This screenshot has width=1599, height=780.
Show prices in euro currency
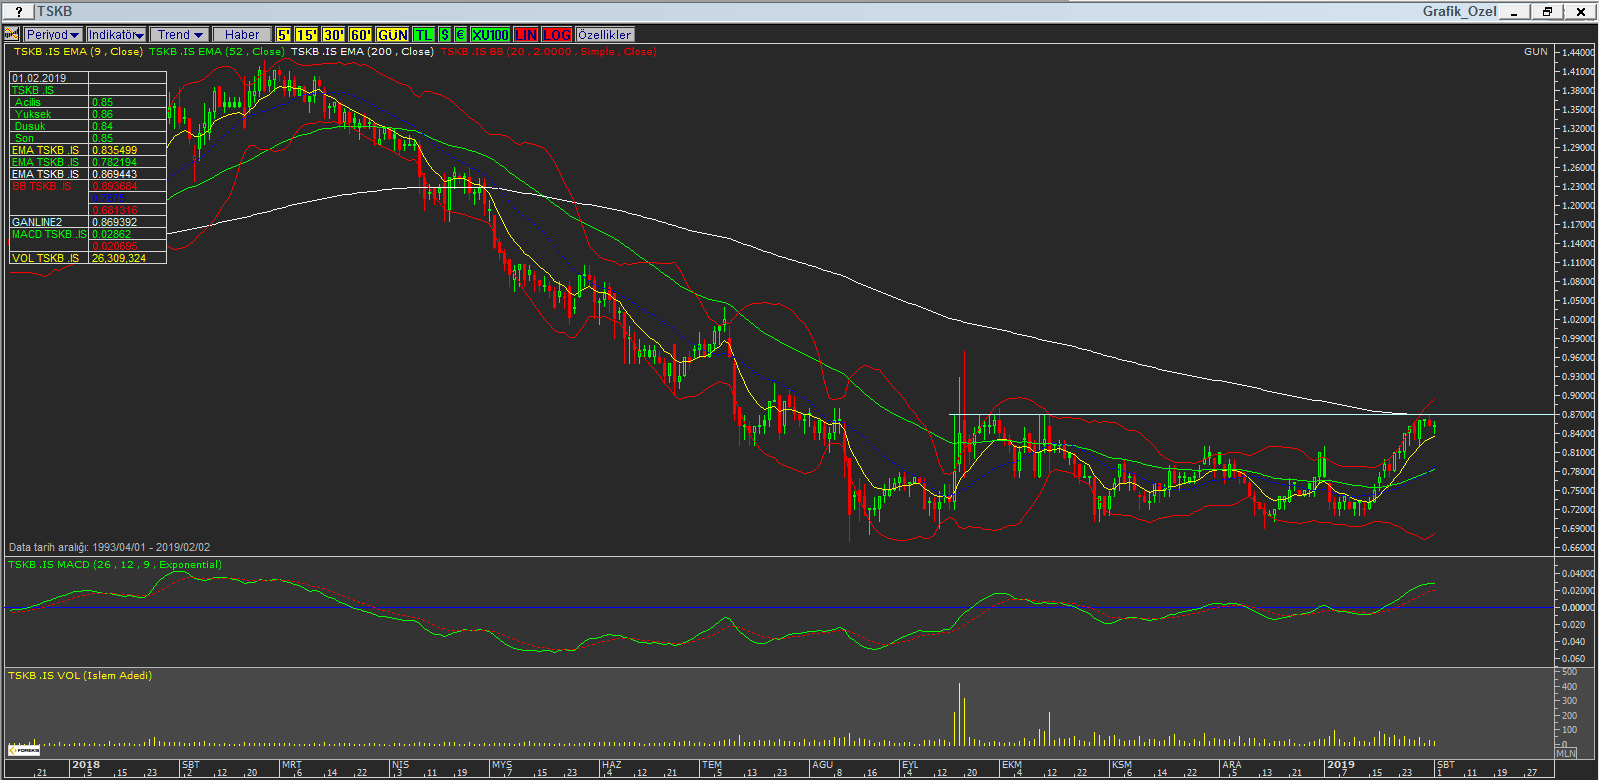(x=461, y=34)
